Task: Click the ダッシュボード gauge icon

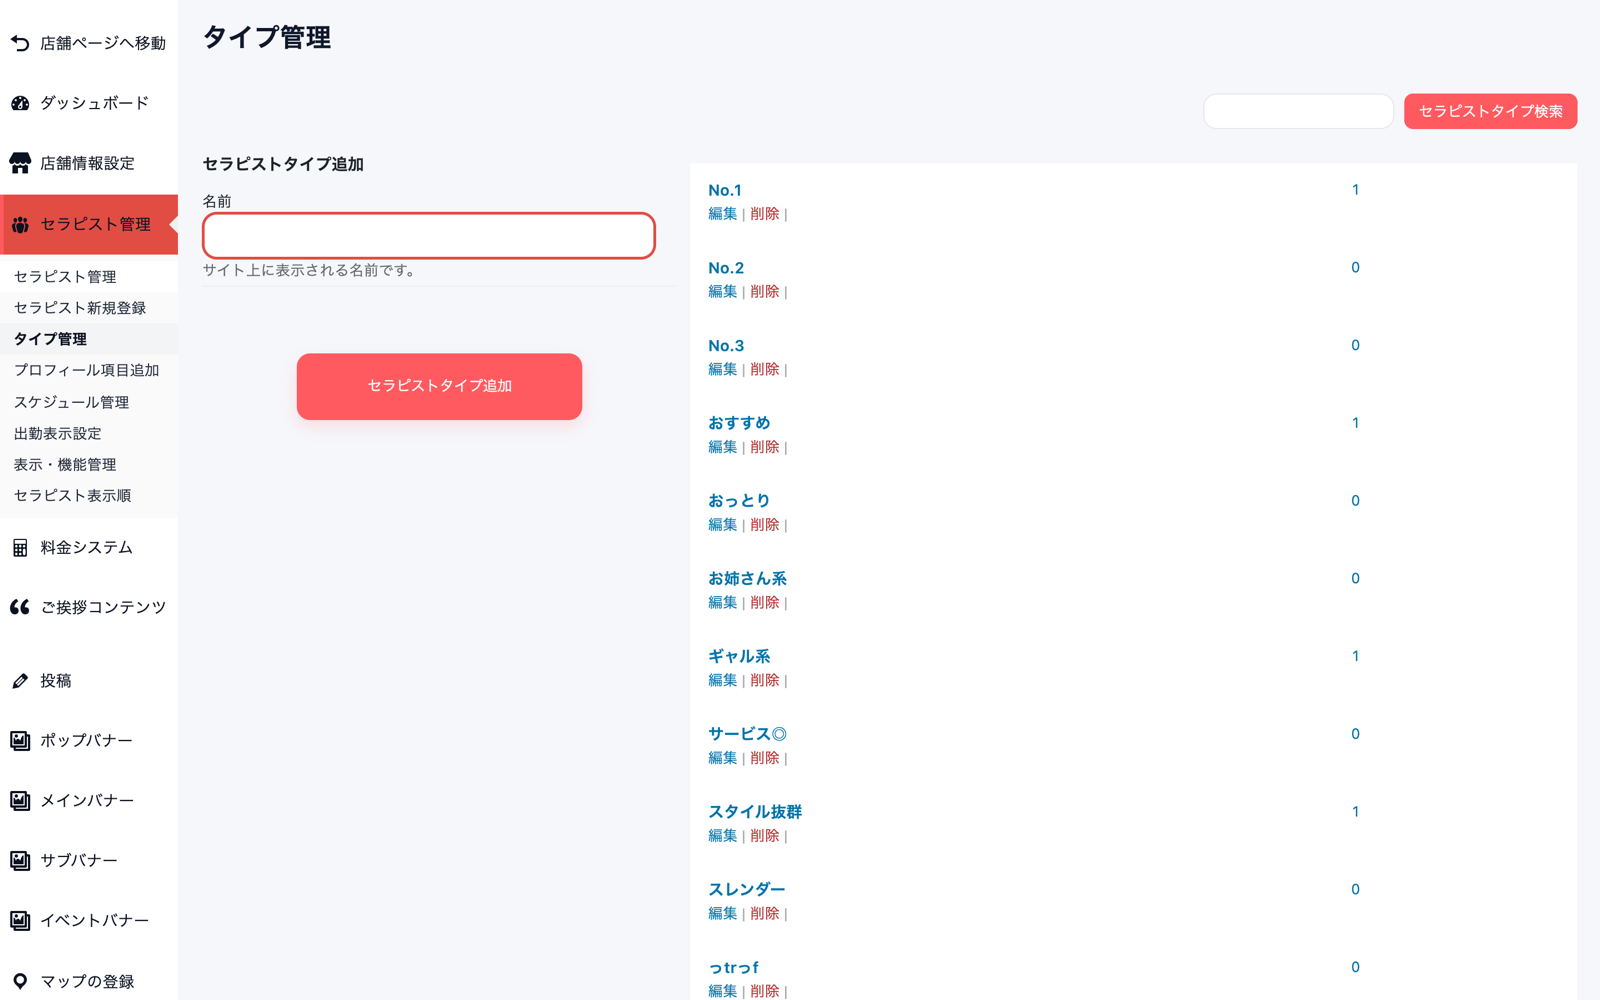Action: [20, 103]
